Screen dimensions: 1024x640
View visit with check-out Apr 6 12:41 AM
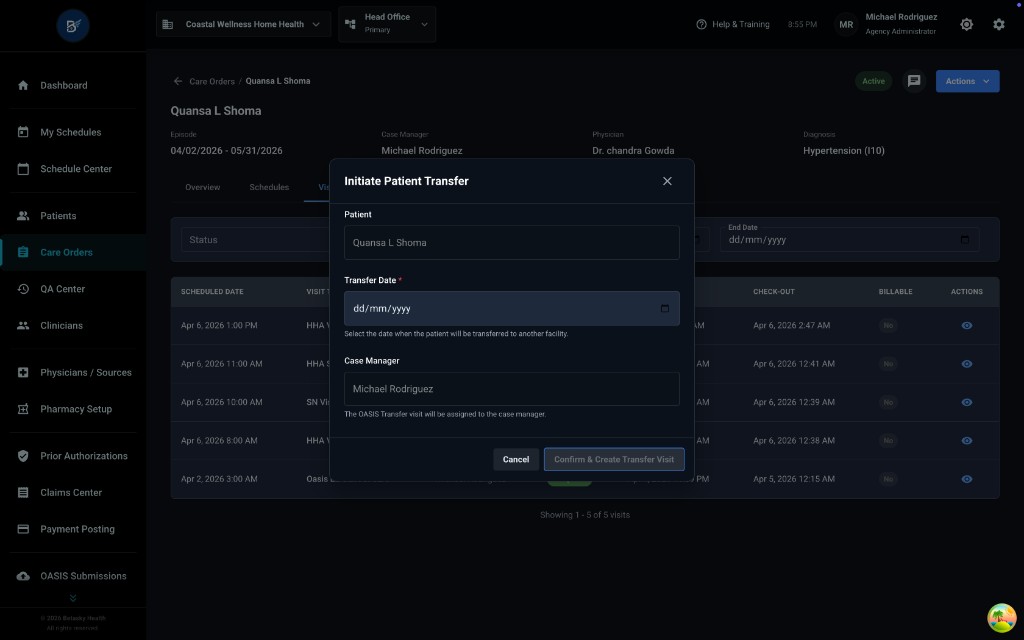click(967, 364)
